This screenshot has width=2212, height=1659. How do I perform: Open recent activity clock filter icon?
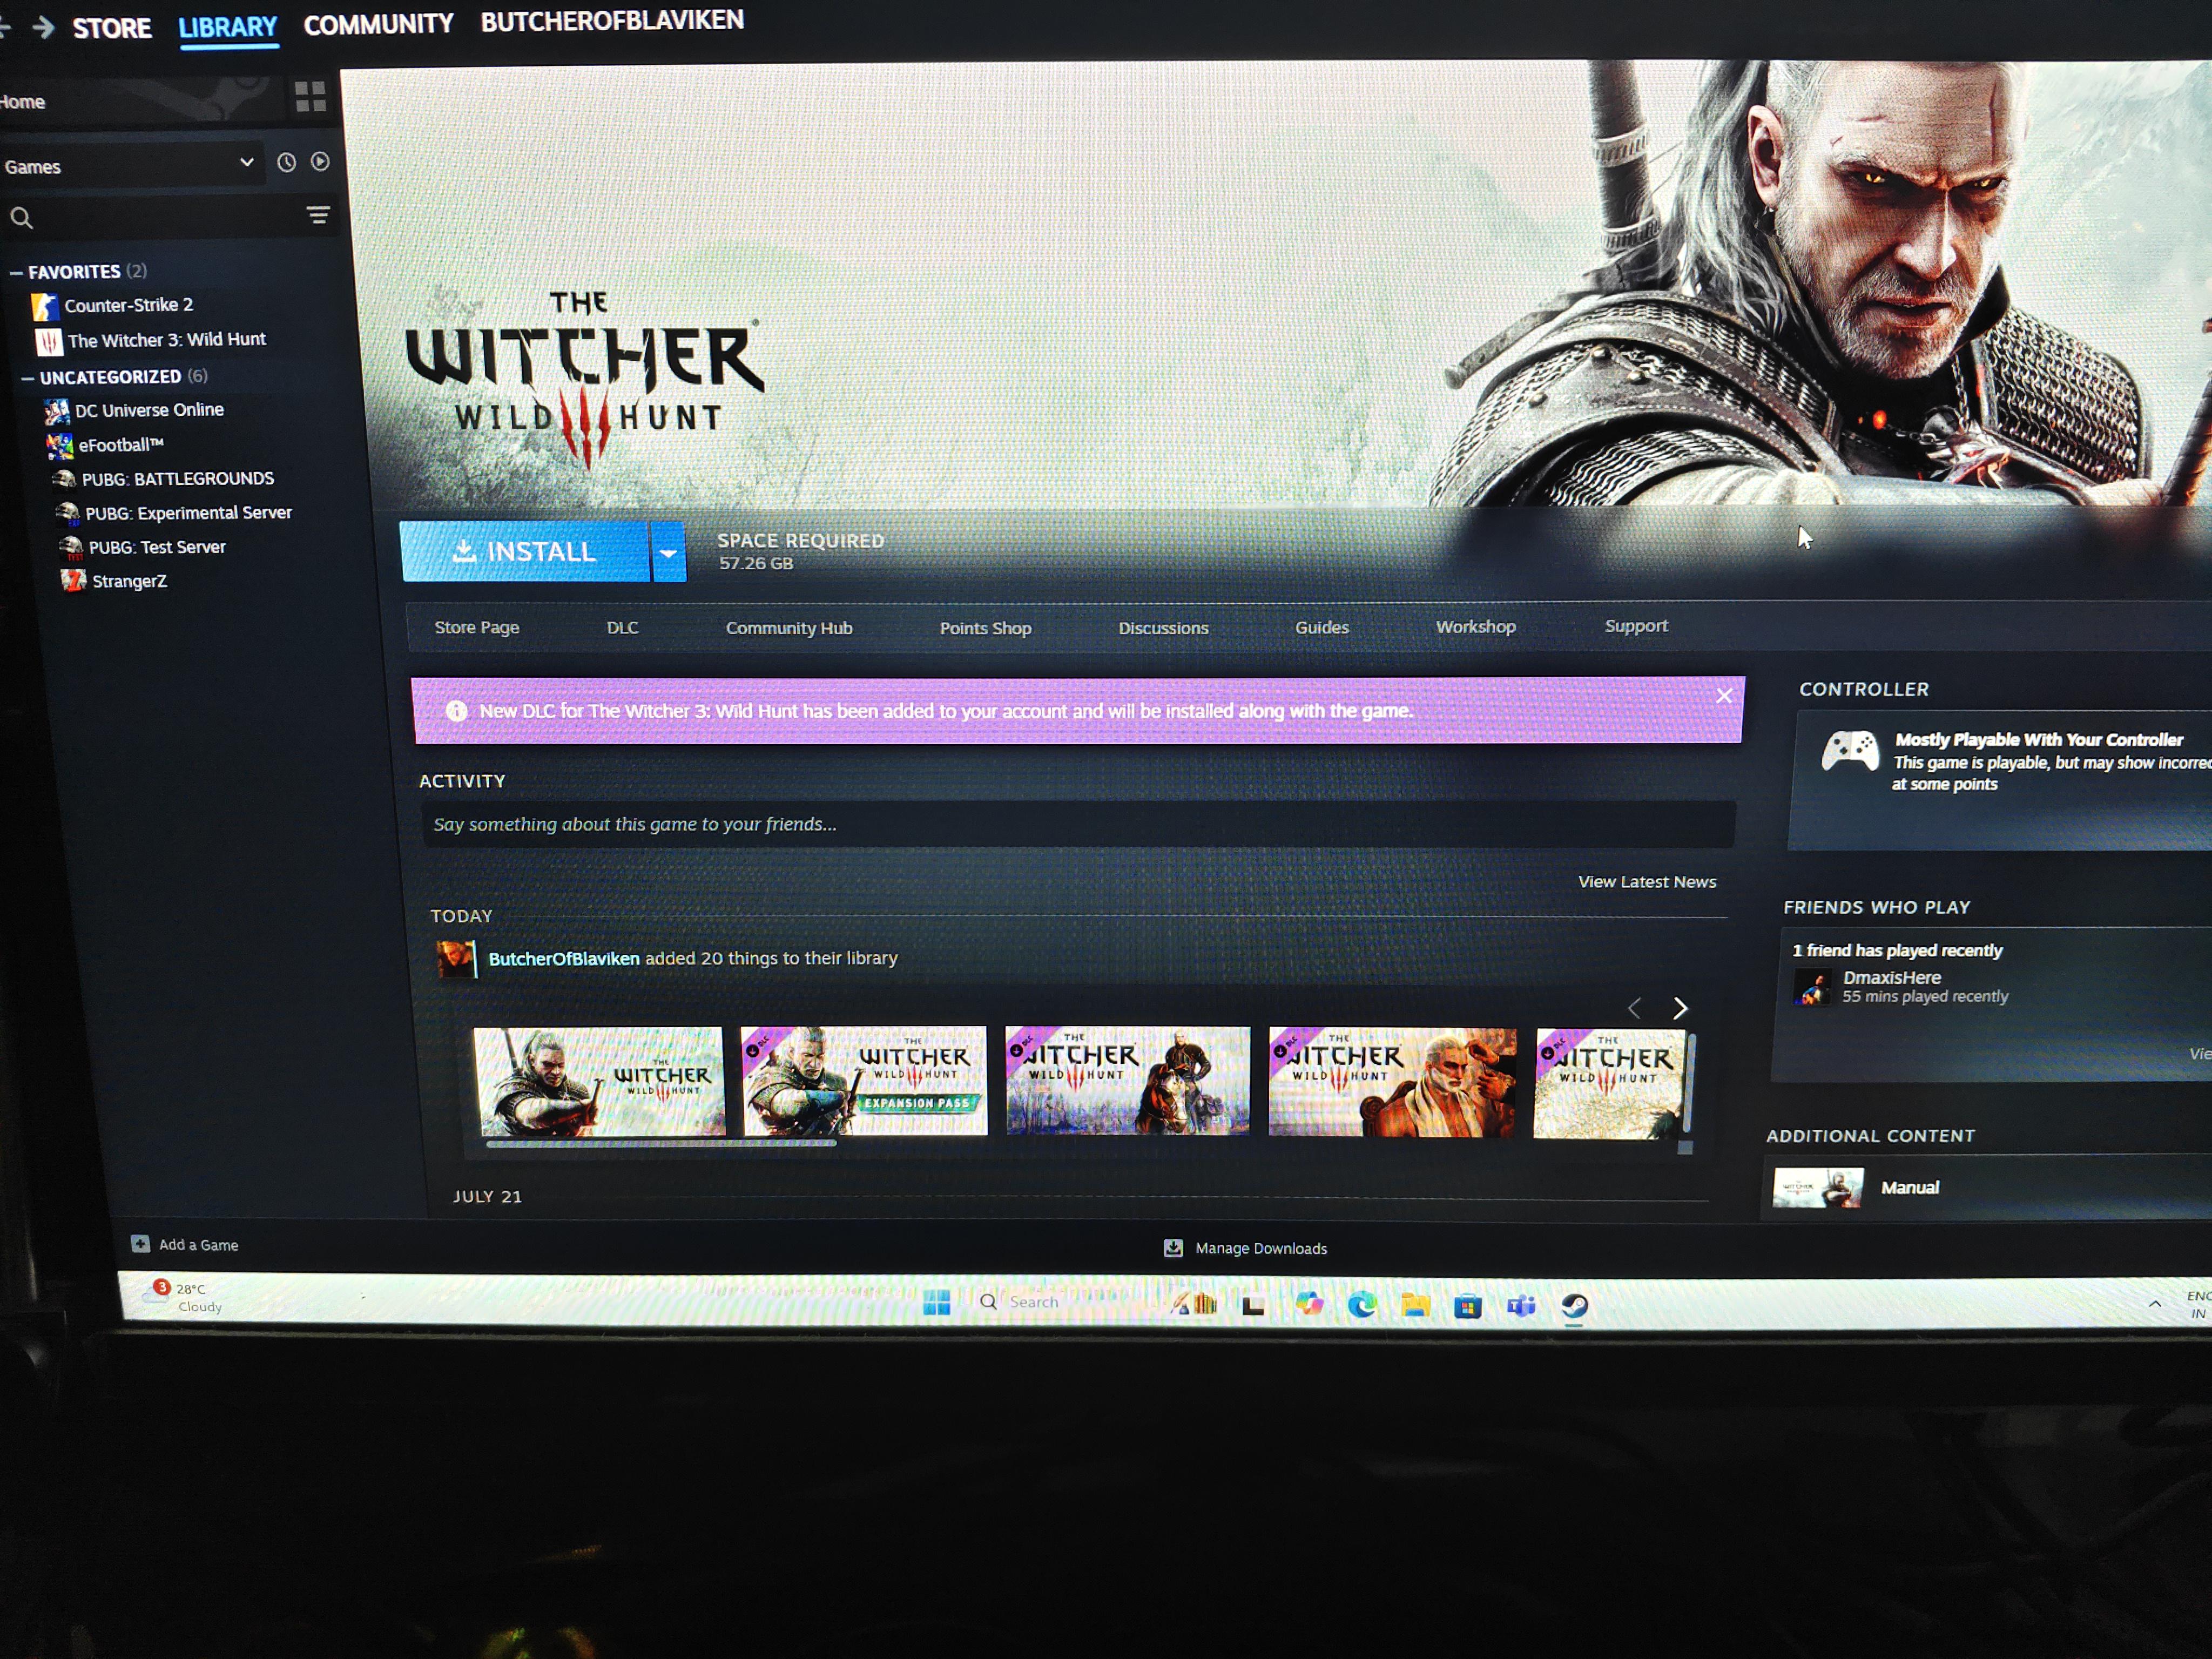(286, 162)
